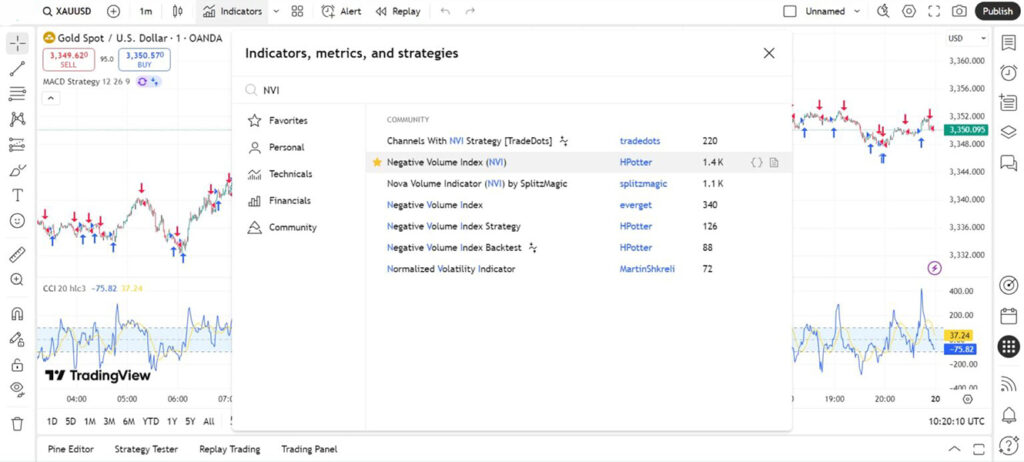Viewport: 1024px width, 462px height.
Task: Open the emoji icons tool
Action: (17, 220)
